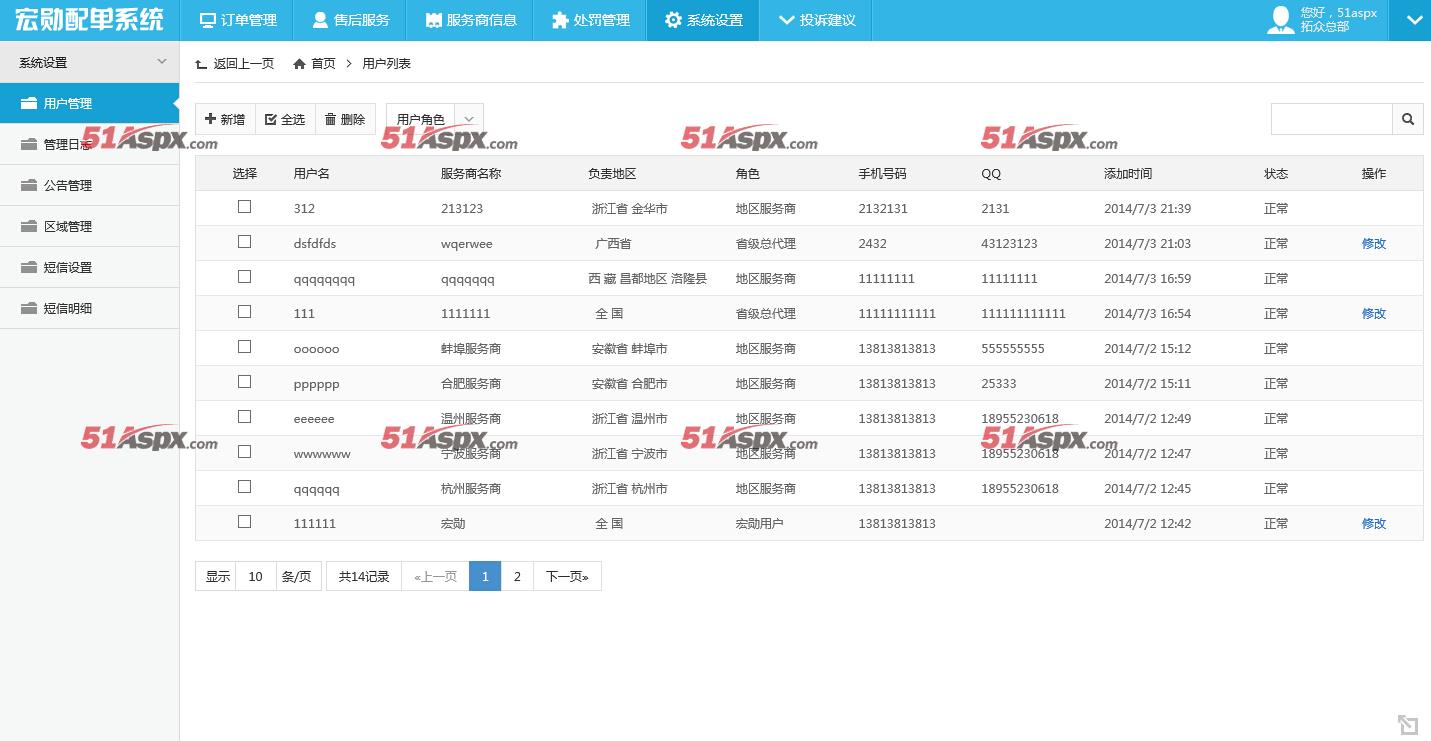
Task: Click the 西藏 昌都地区 洛隆县 cell
Action: (x=648, y=278)
